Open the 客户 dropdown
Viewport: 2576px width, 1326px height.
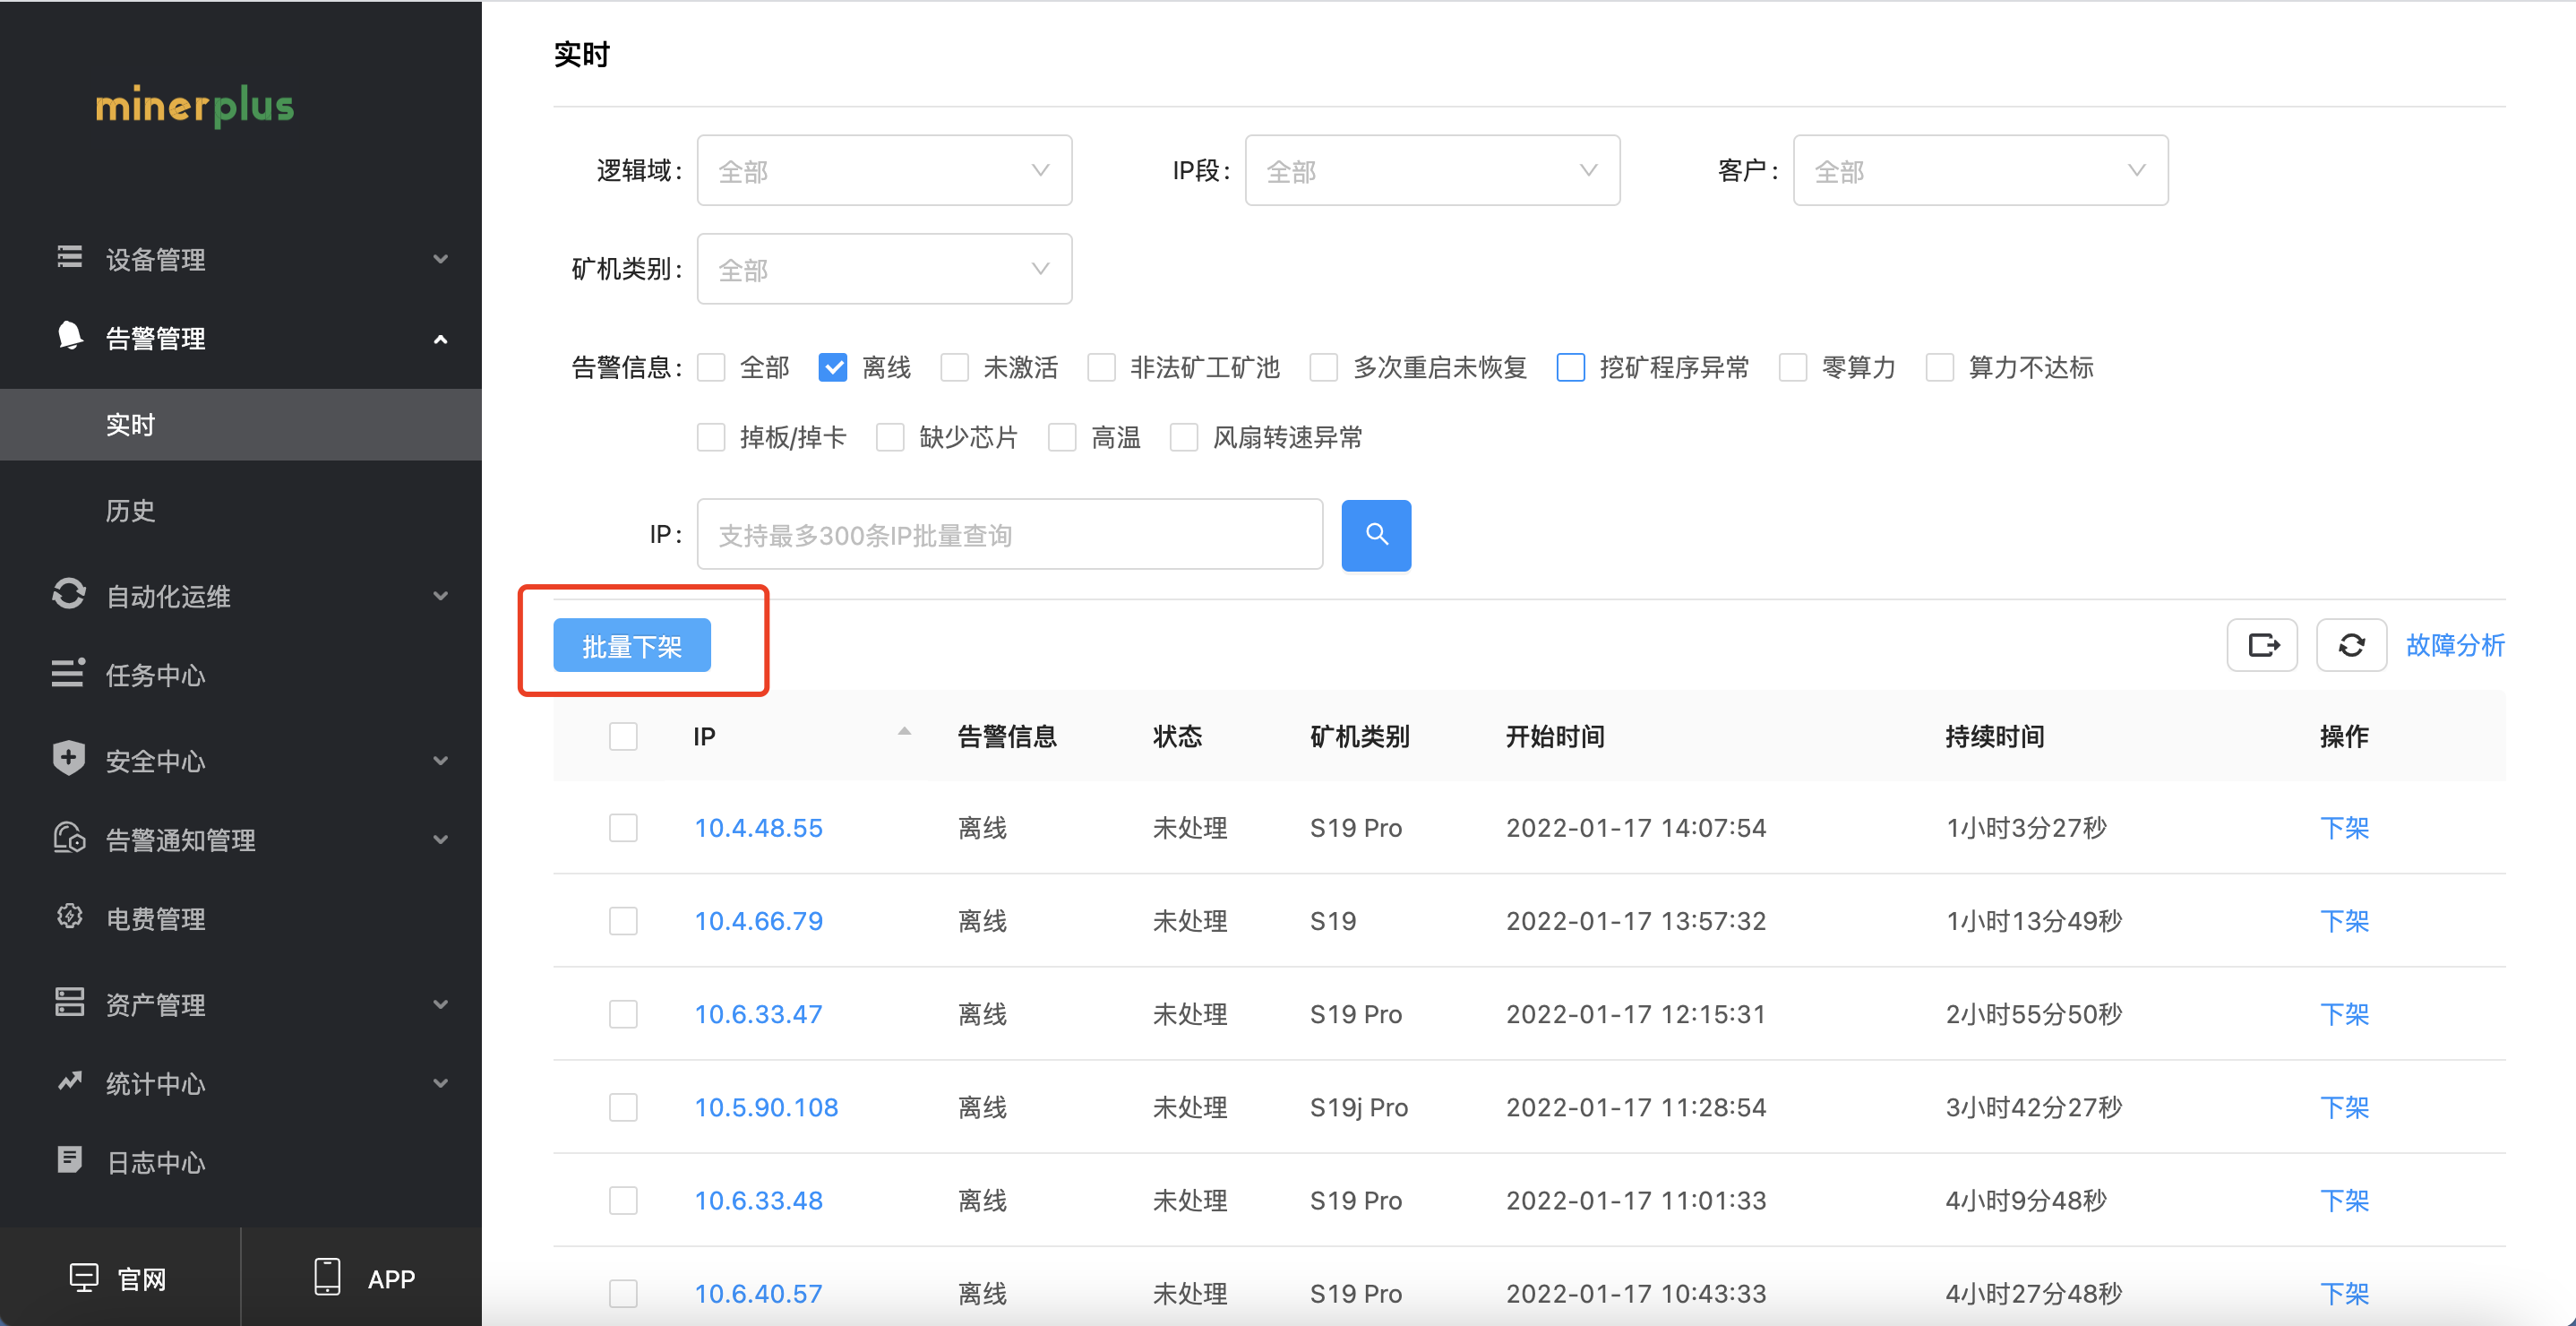pos(1980,171)
